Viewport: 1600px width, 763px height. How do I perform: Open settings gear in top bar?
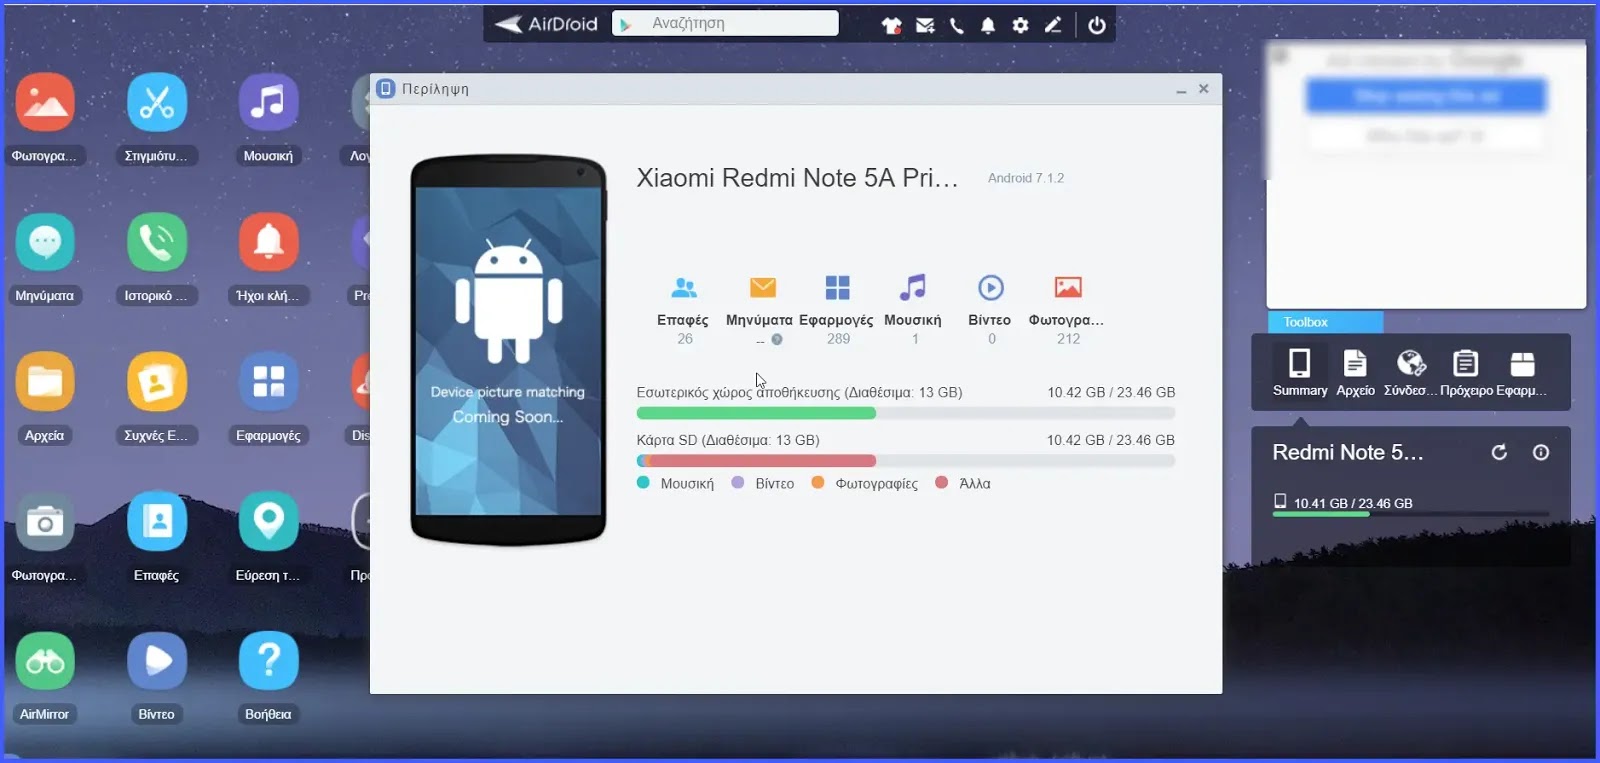click(1020, 25)
